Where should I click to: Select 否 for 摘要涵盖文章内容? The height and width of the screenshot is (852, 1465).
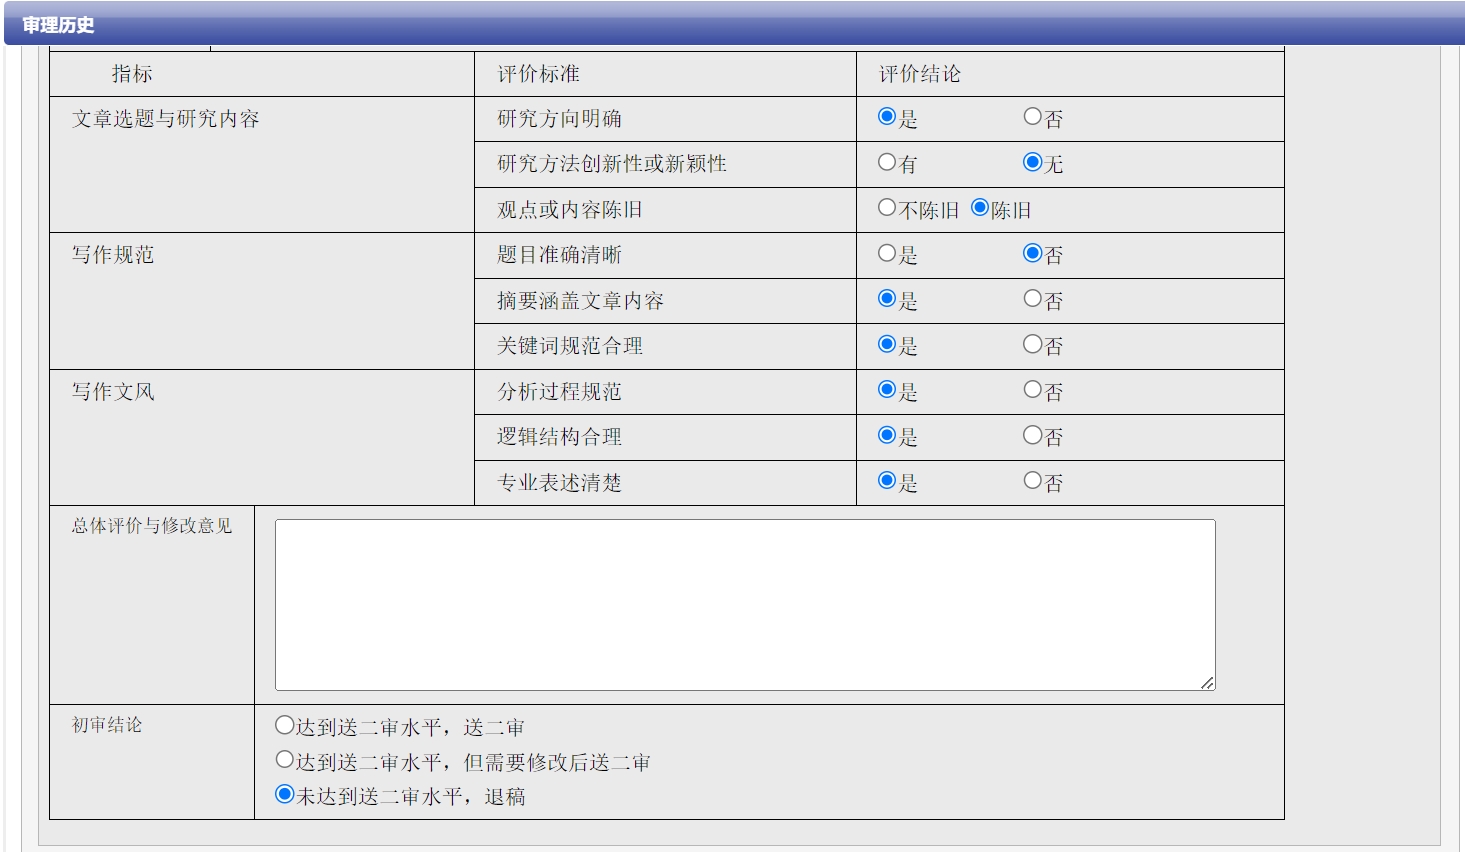(1033, 299)
